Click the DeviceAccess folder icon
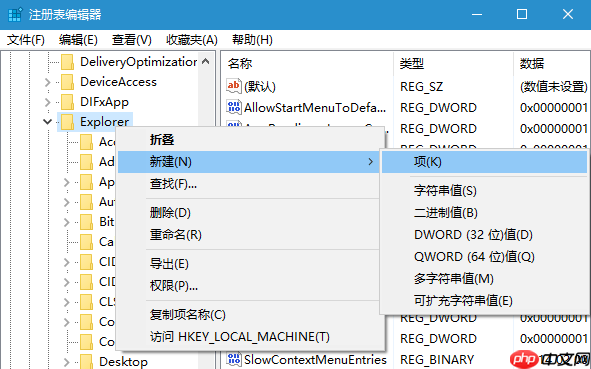591x369 pixels. pyautogui.click(x=67, y=82)
